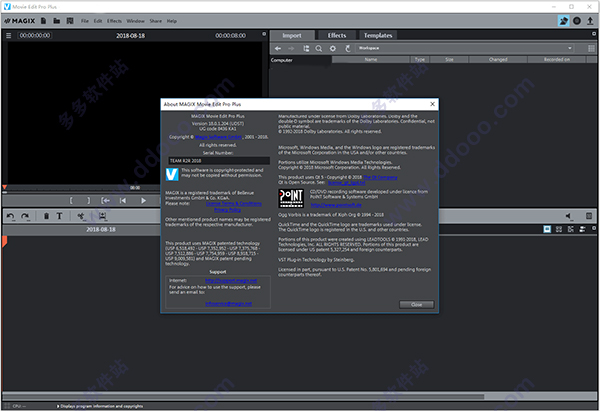This screenshot has height=411, width=600.
Task: Click the split object scissors tool
Action: (x=81, y=216)
